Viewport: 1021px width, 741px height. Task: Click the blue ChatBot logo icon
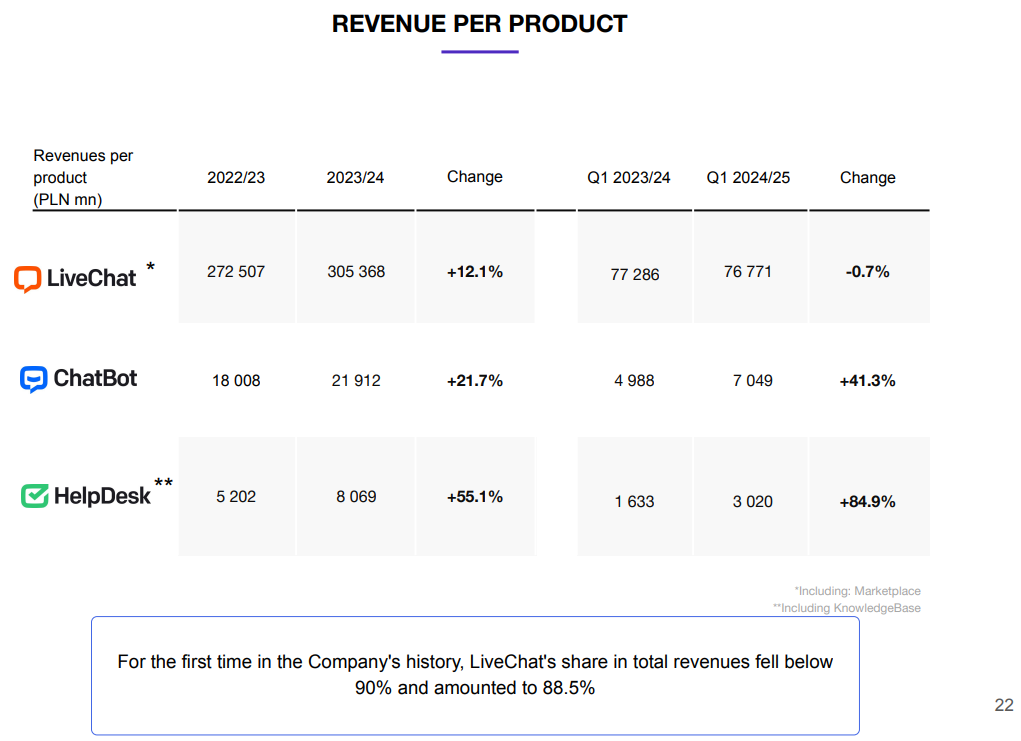tap(33, 379)
